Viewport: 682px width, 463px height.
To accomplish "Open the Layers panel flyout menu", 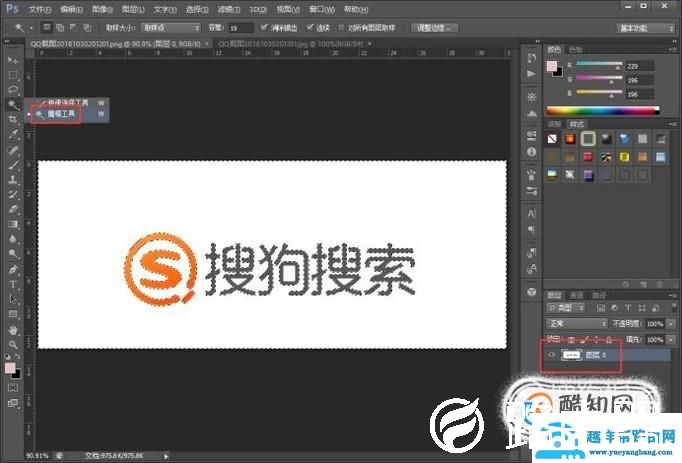I will pyautogui.click(x=673, y=295).
